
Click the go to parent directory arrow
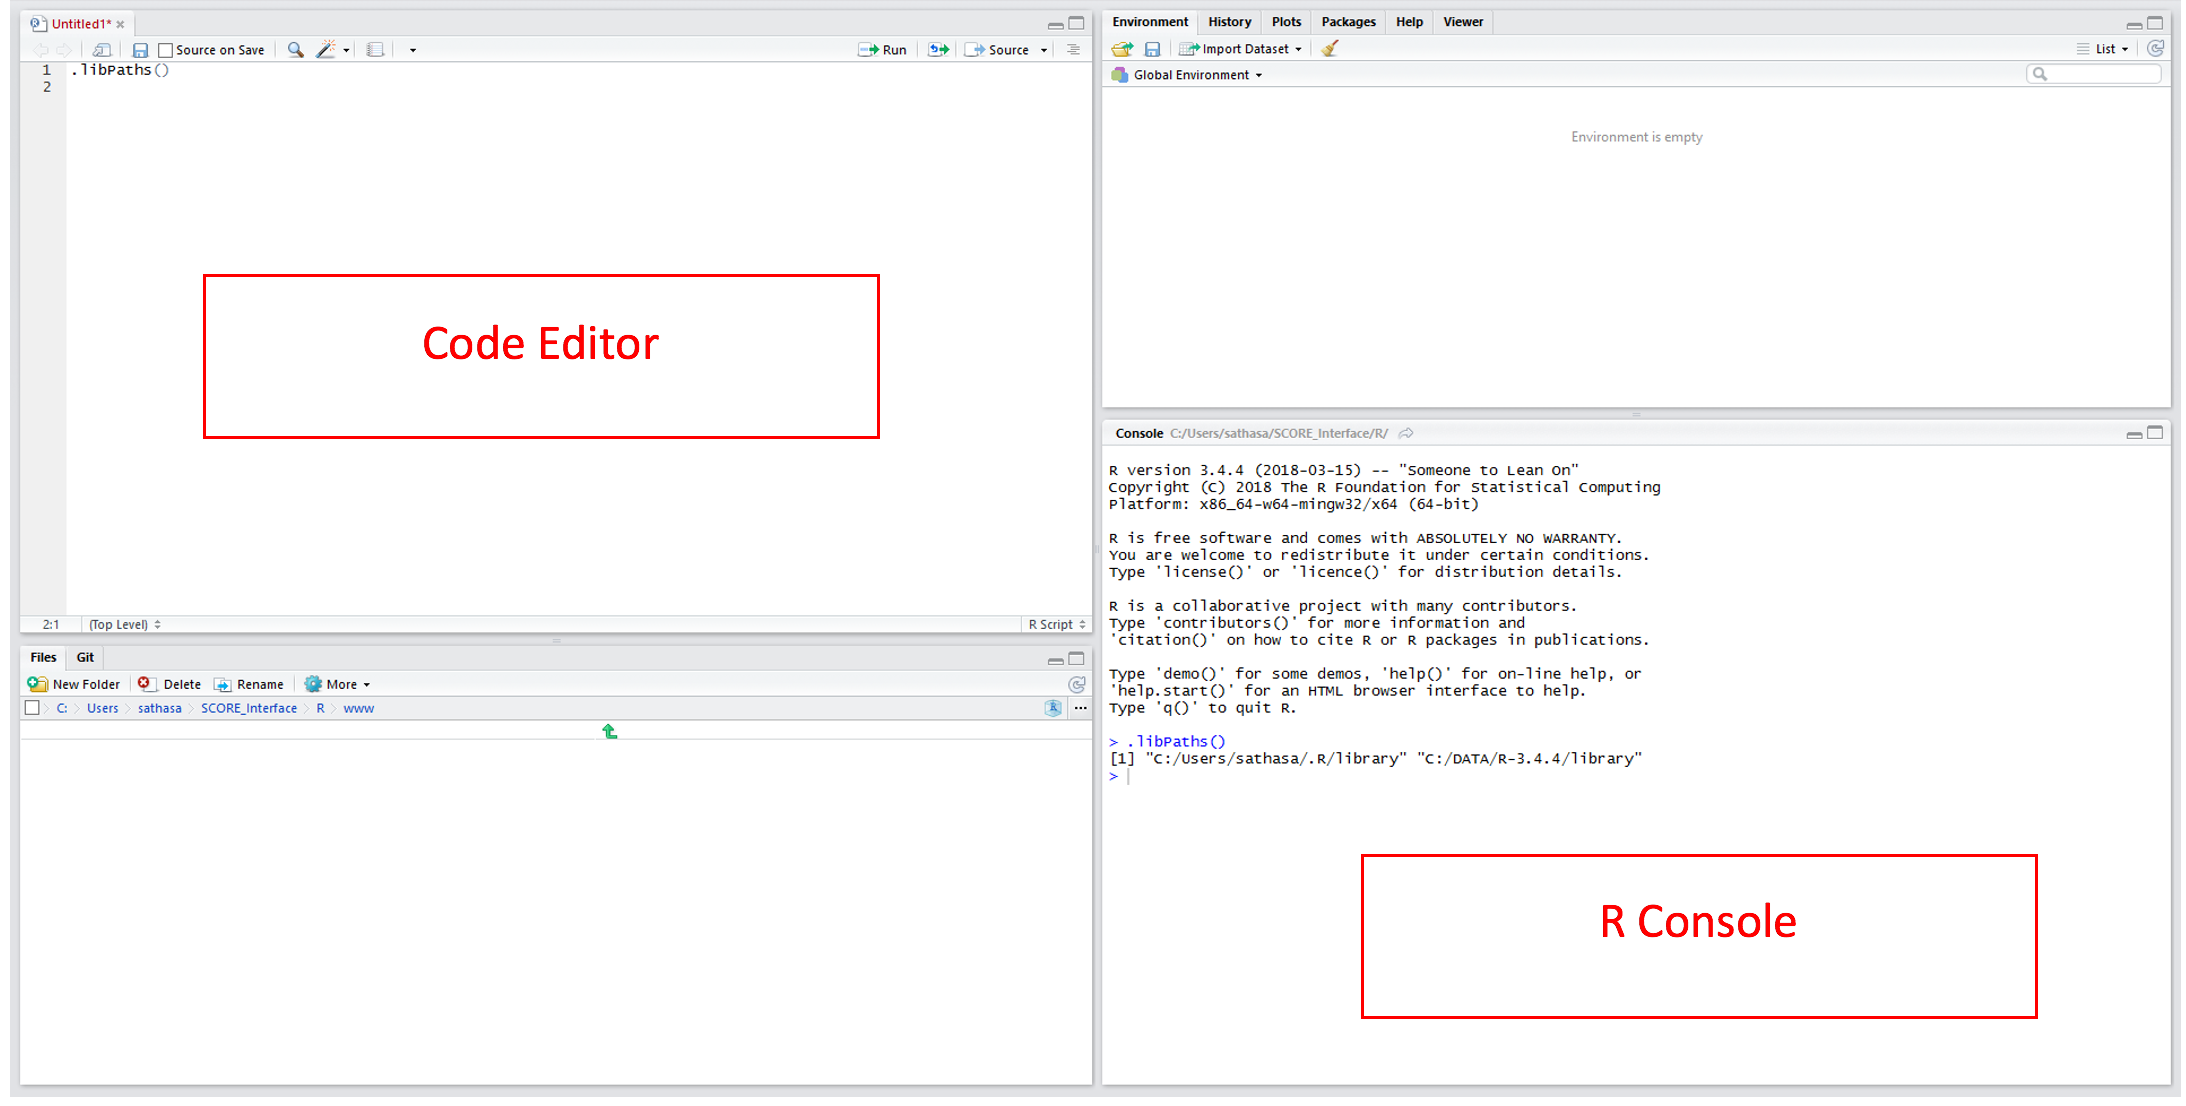pyautogui.click(x=610, y=732)
